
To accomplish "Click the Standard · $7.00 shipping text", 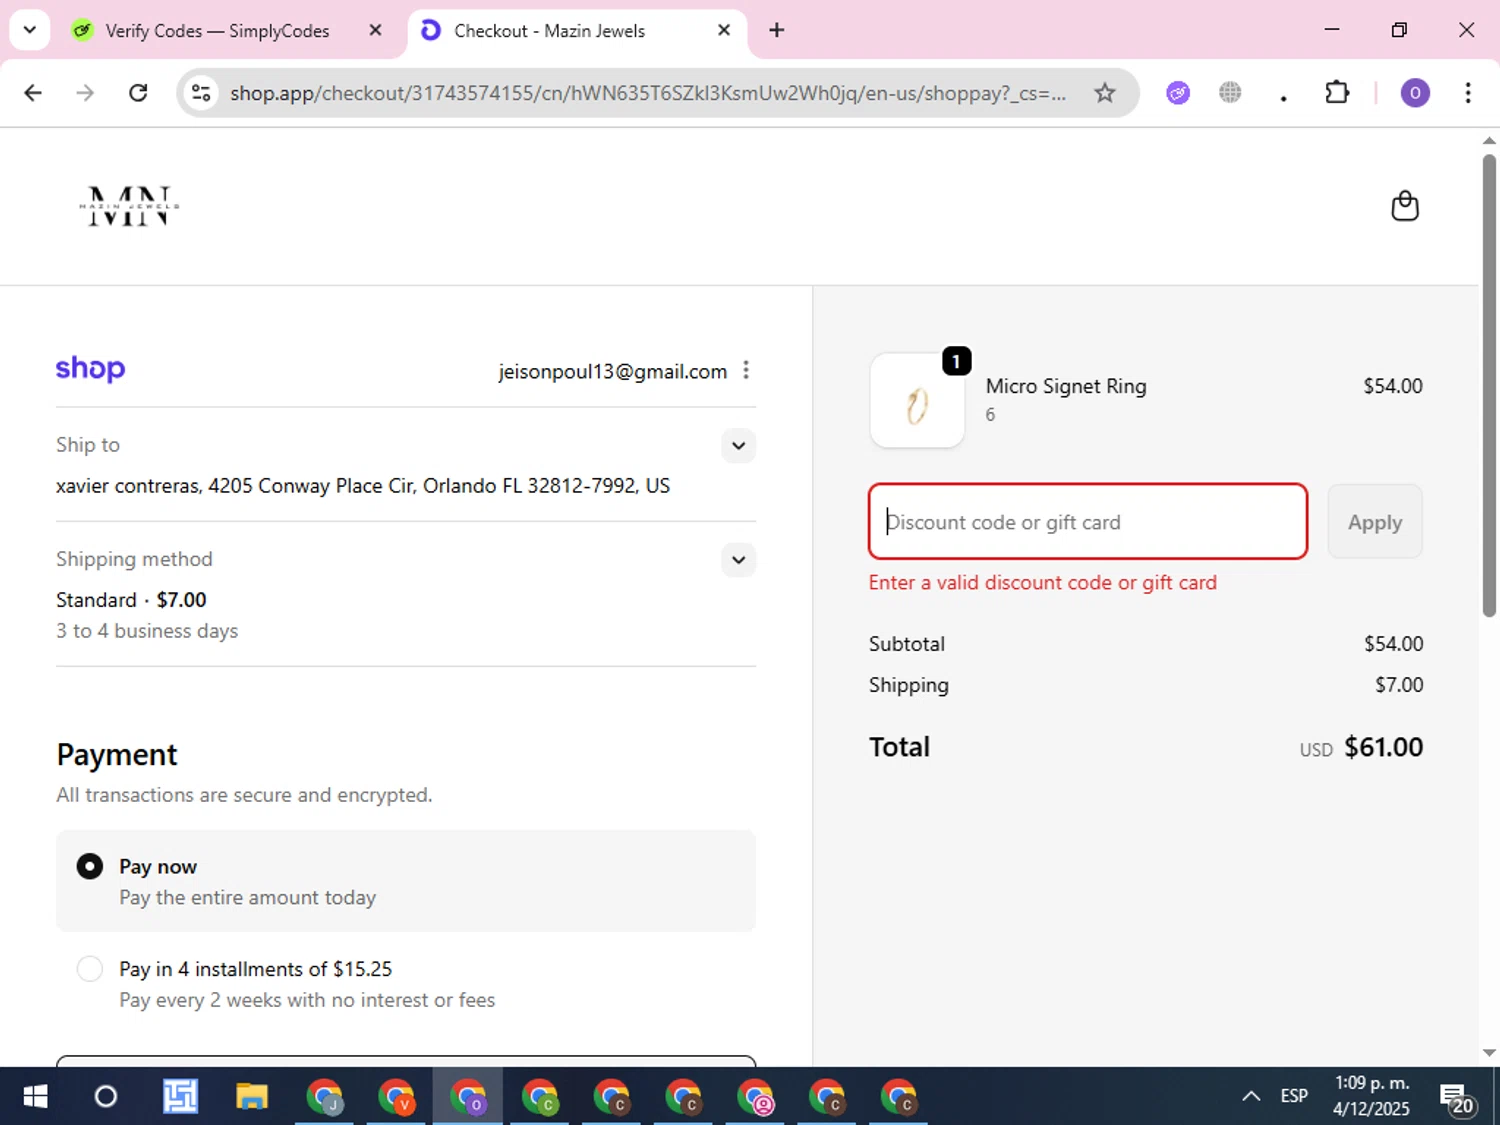I will 131,600.
